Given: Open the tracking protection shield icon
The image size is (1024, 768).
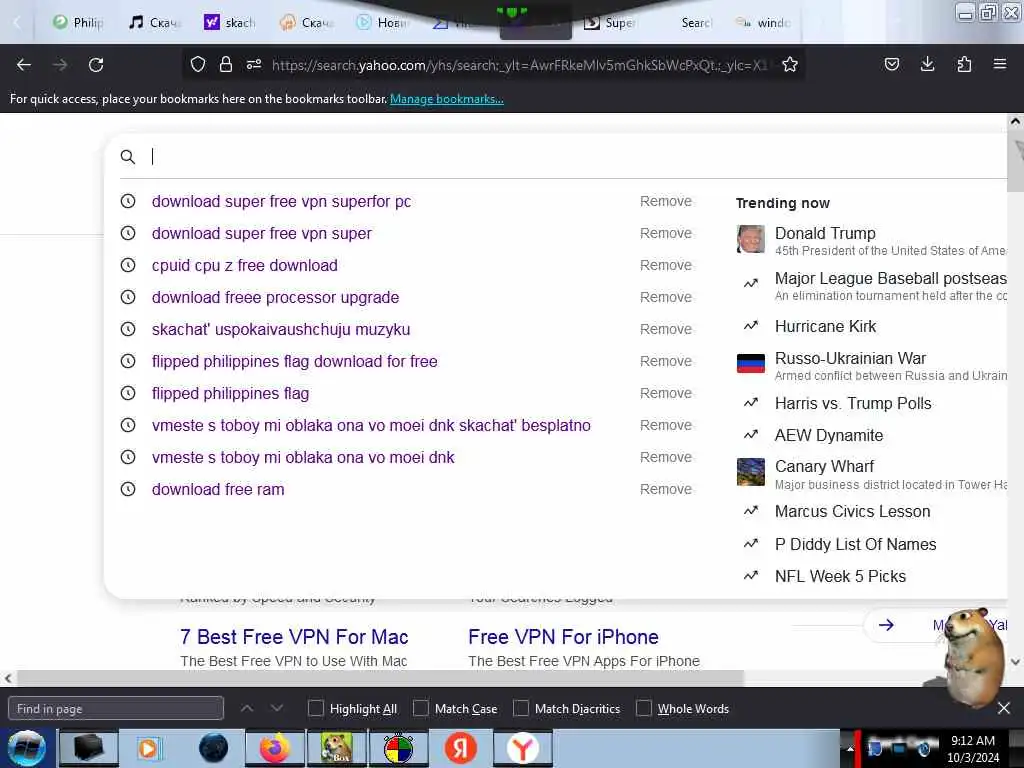Looking at the screenshot, I should [198, 64].
